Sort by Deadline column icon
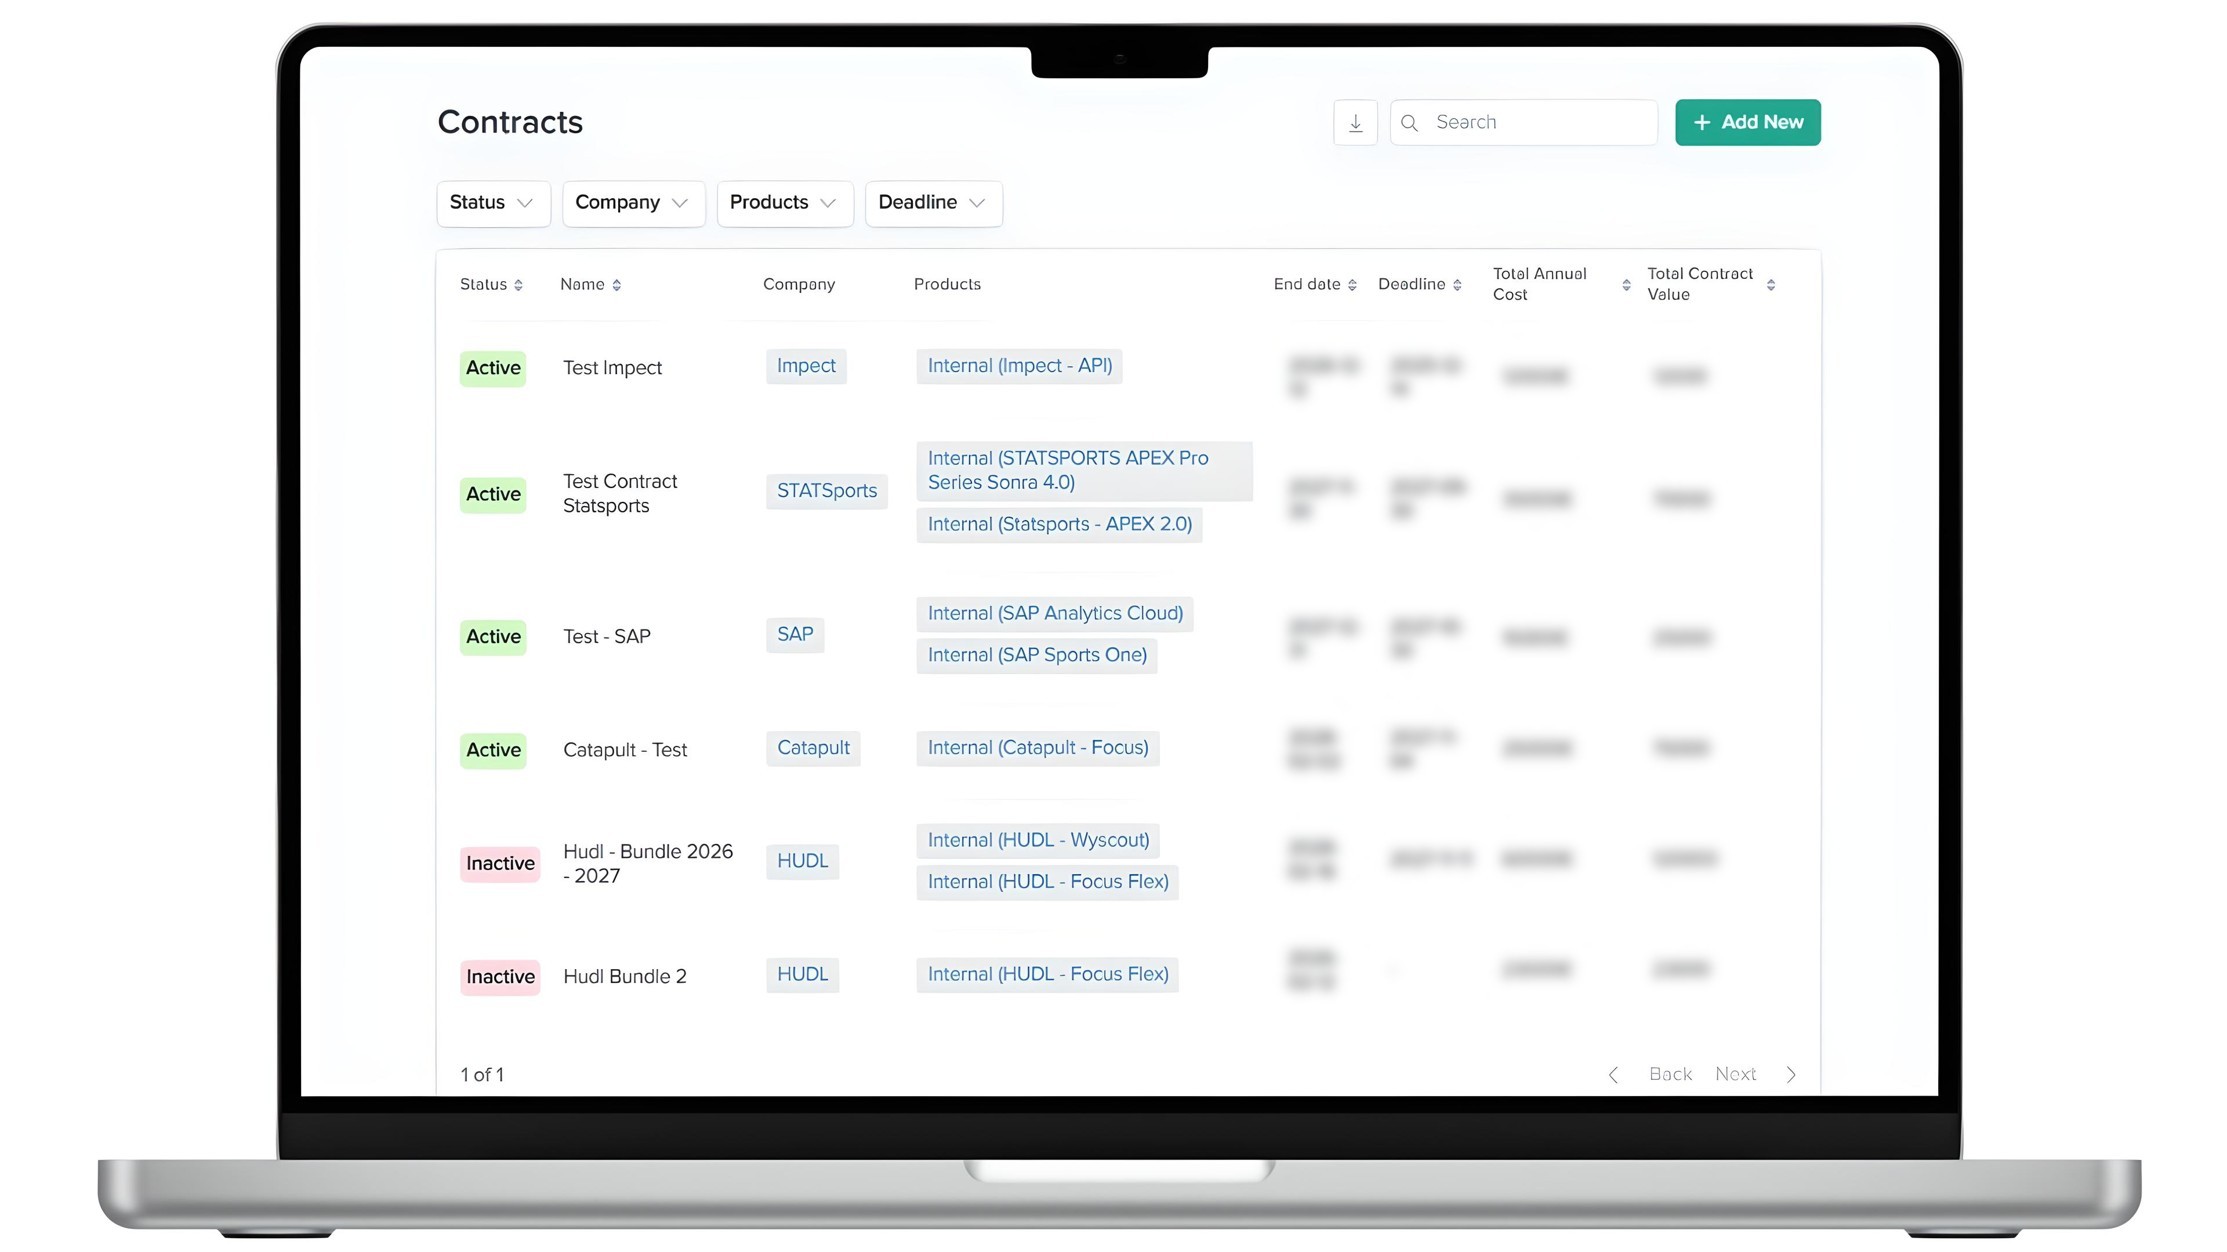The height and width of the screenshot is (1252, 2227). [1457, 284]
